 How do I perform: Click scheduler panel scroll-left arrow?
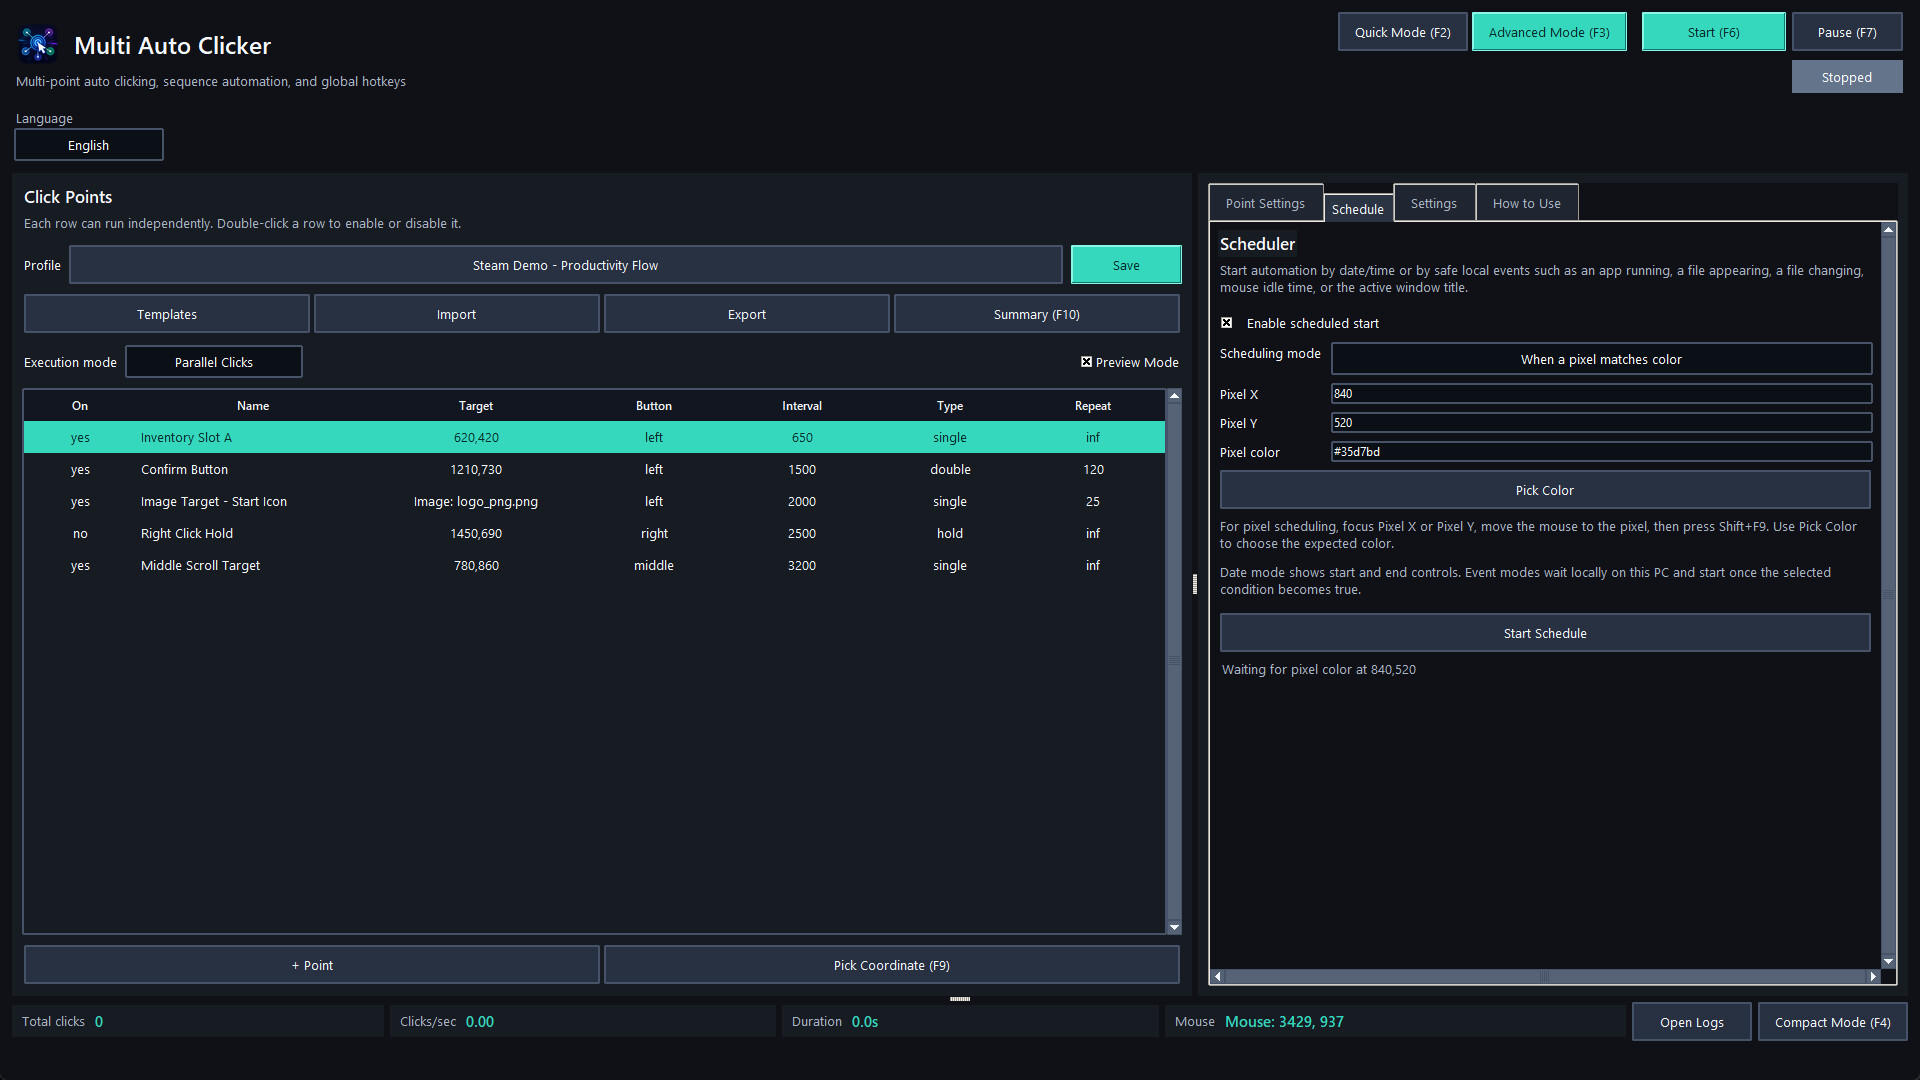pyautogui.click(x=1217, y=976)
